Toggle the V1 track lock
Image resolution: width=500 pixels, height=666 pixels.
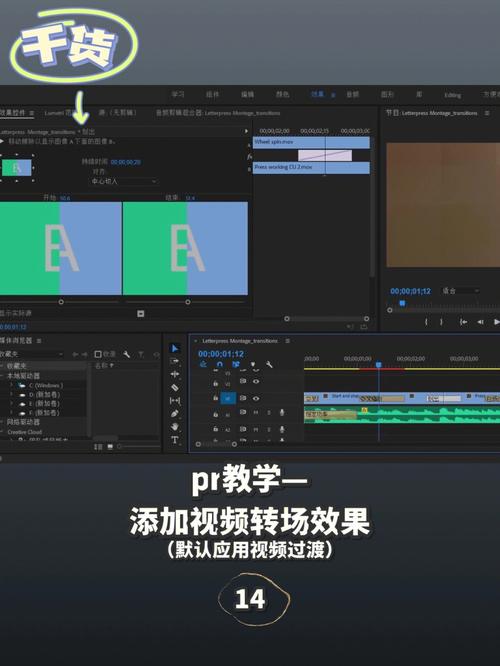(x=215, y=398)
